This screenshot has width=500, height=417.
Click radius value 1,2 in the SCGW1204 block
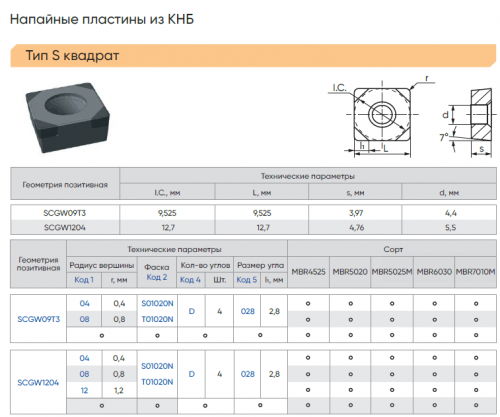click(x=119, y=390)
